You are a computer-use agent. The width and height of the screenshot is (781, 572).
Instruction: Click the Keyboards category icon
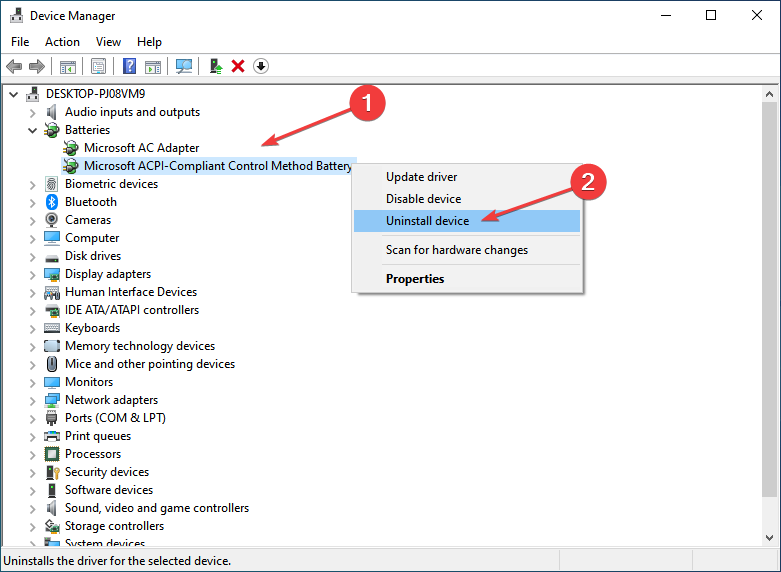tap(52, 328)
